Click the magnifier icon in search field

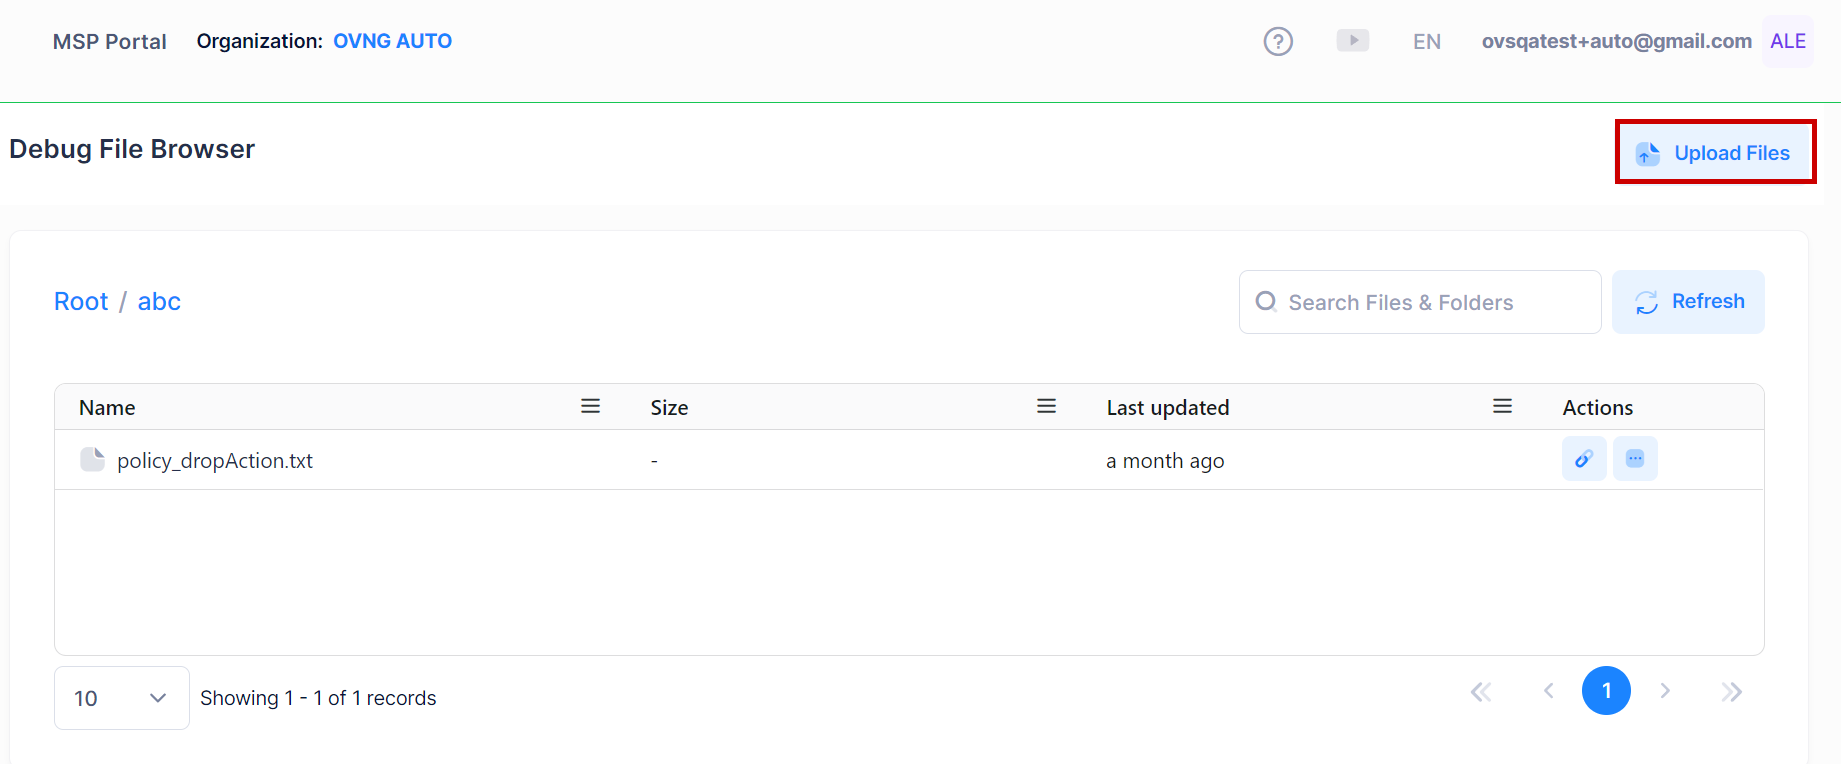pos(1266,301)
